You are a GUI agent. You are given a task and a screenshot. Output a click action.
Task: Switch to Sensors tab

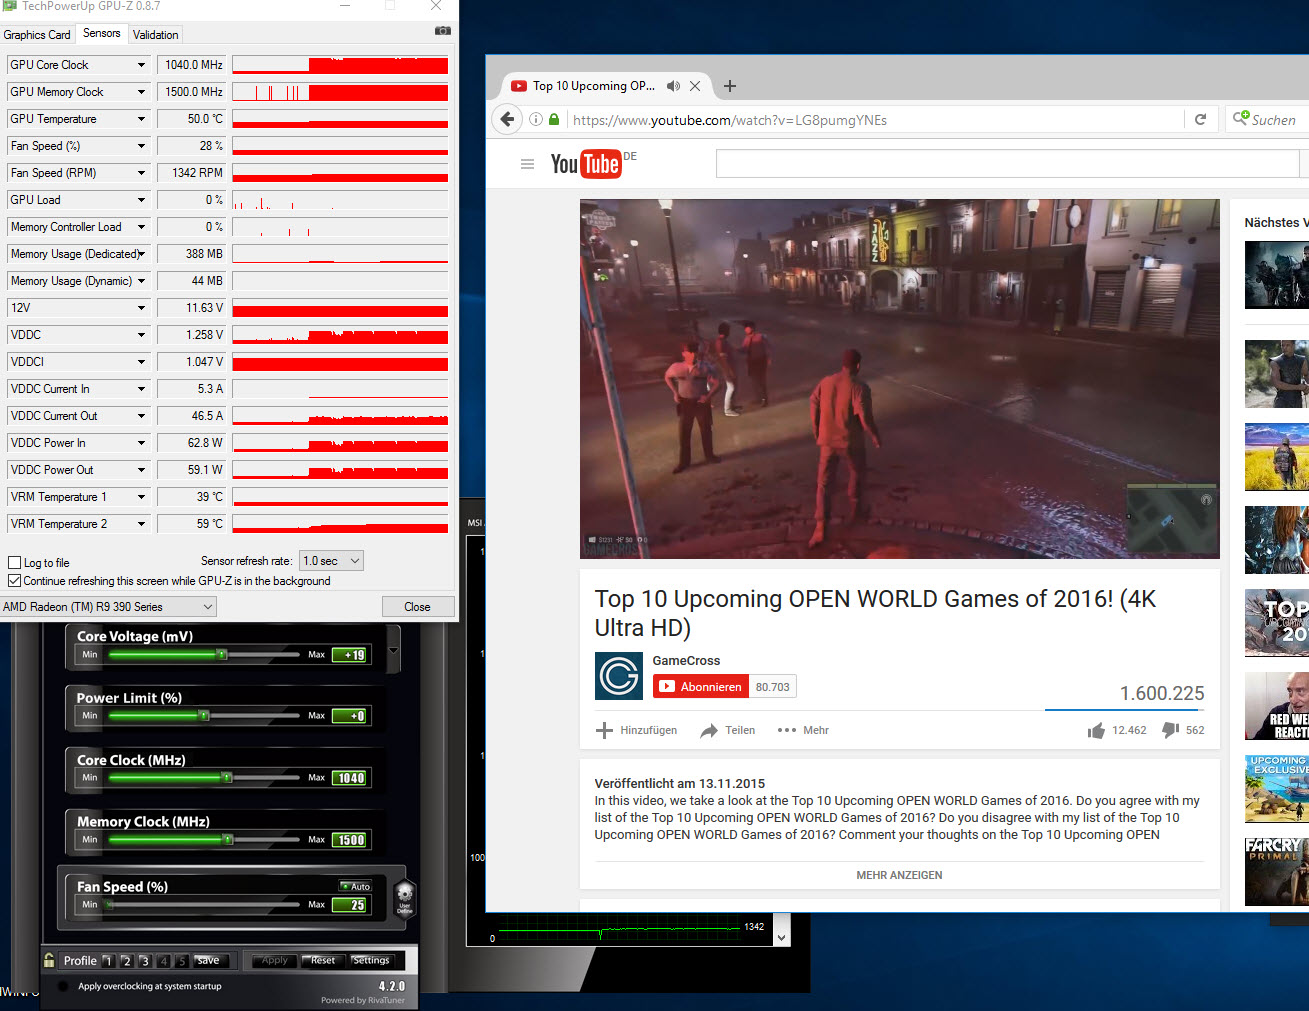[102, 33]
